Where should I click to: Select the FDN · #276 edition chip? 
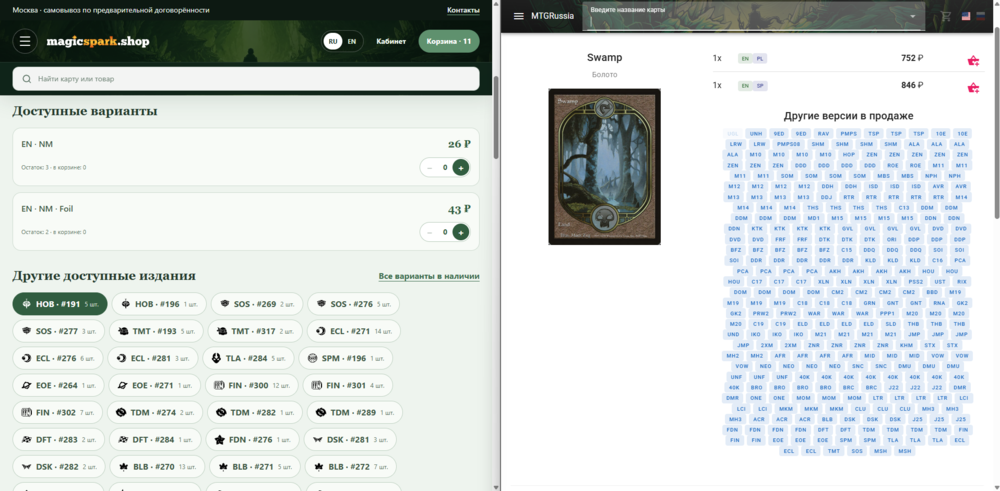(253, 439)
